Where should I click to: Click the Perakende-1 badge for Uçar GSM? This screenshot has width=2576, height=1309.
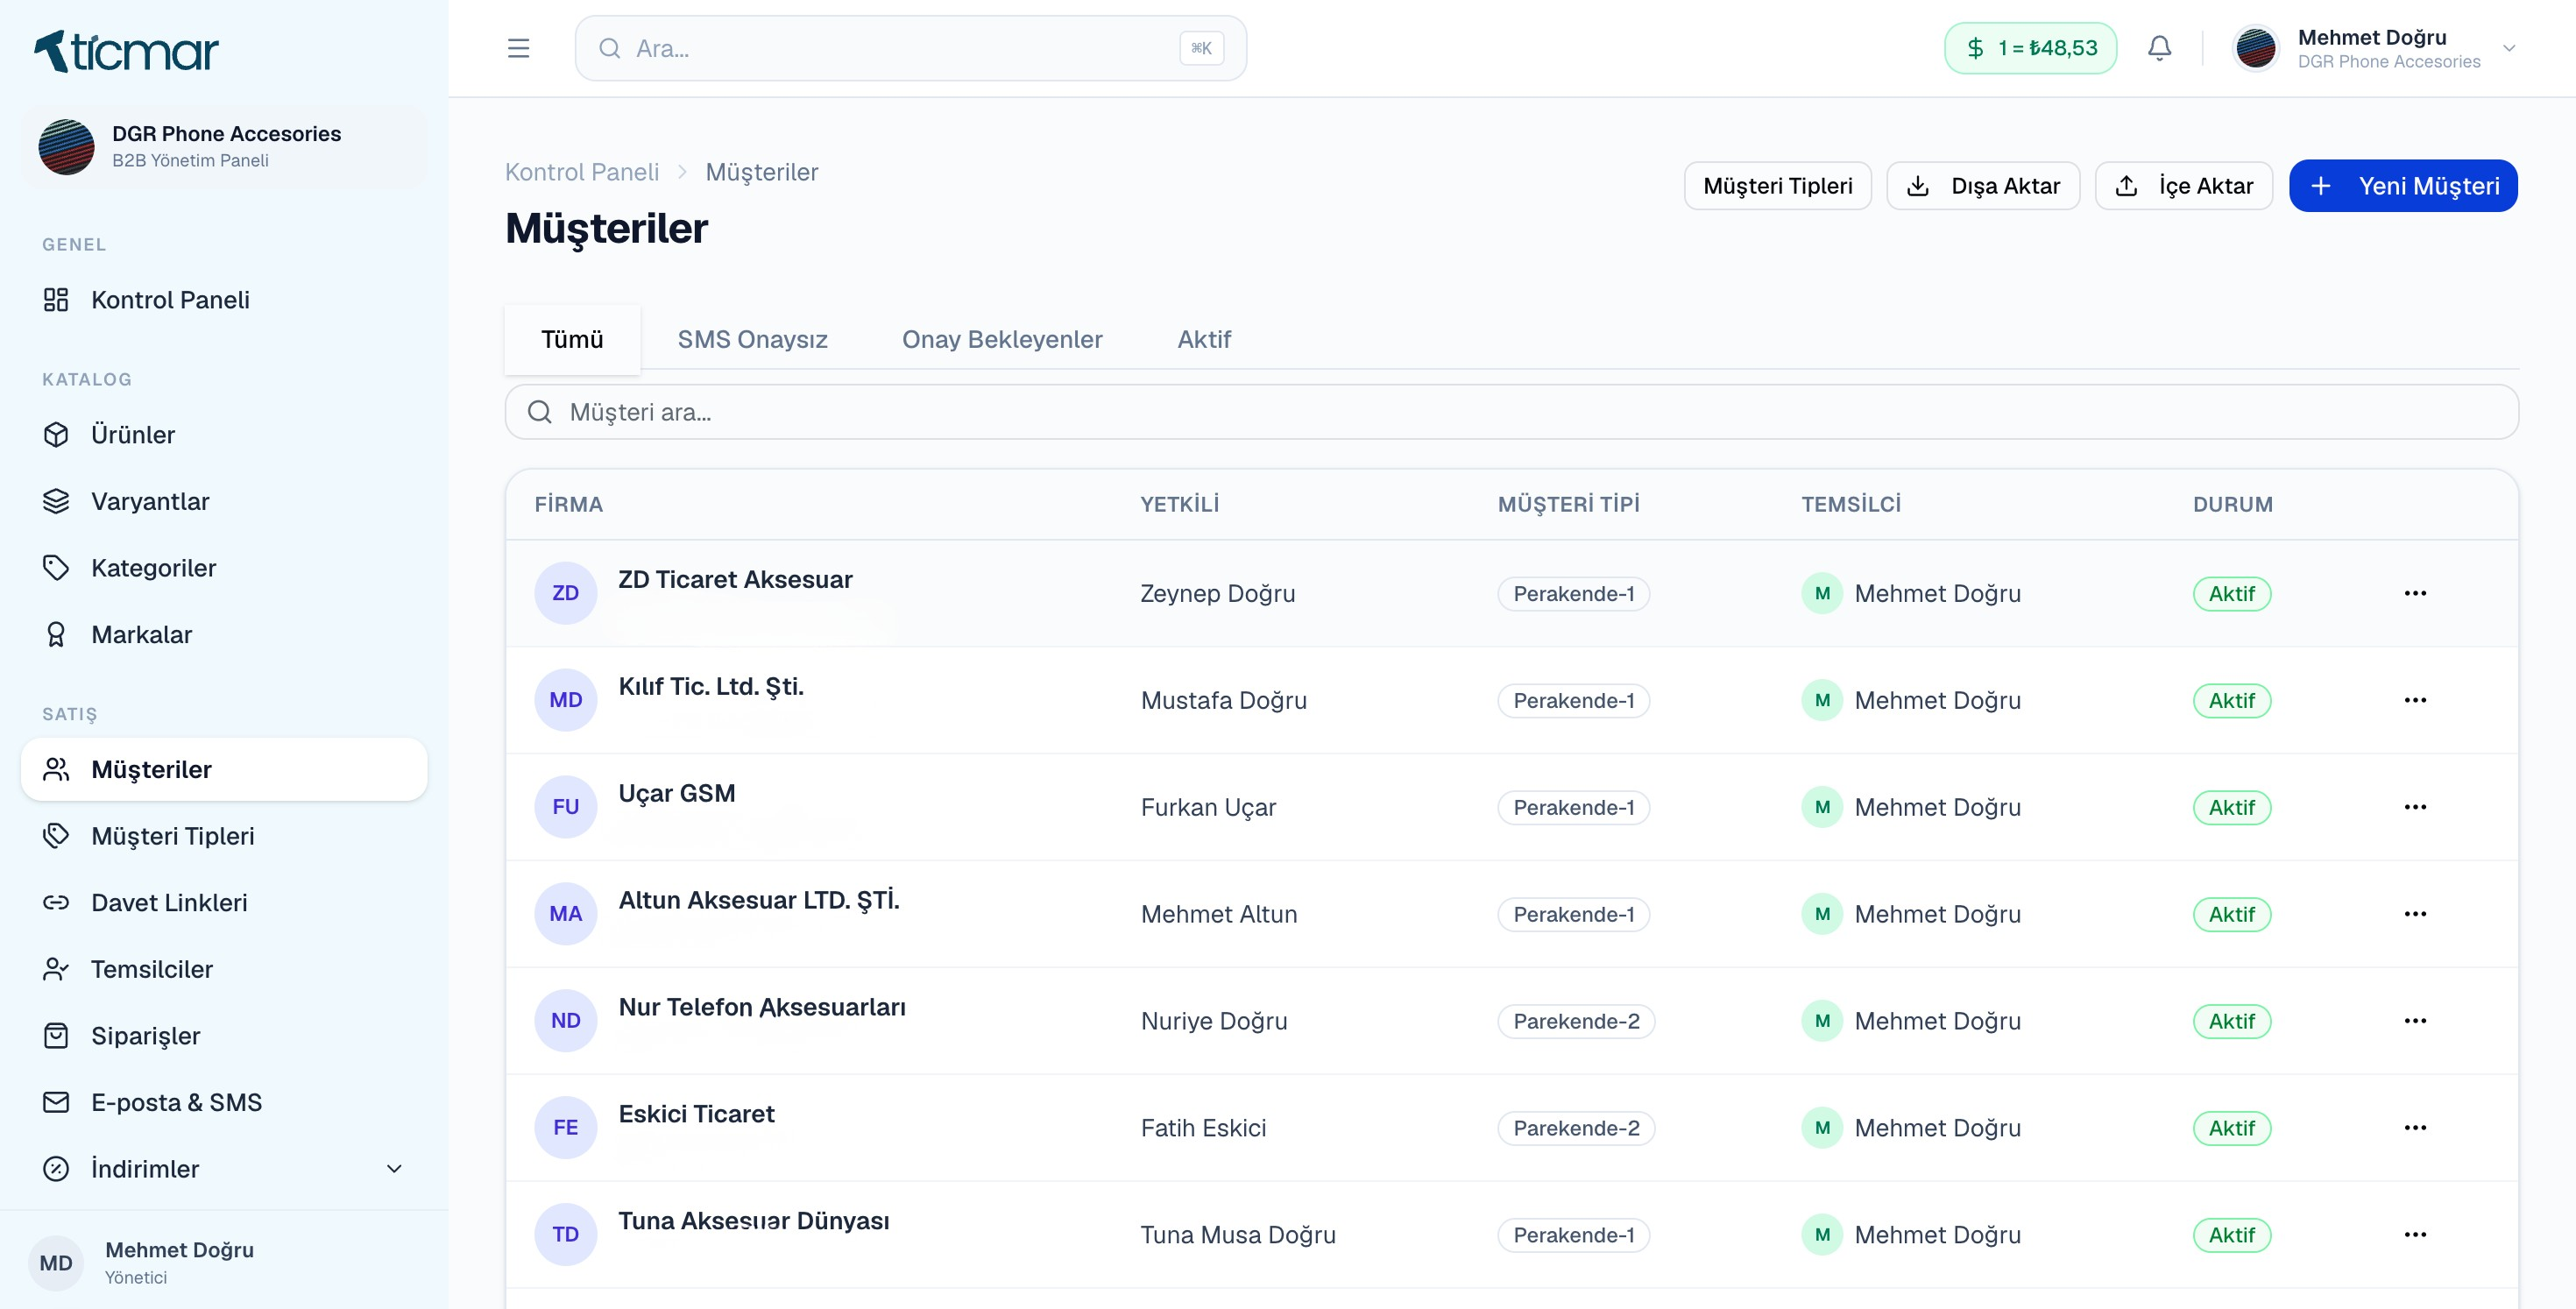(1573, 807)
